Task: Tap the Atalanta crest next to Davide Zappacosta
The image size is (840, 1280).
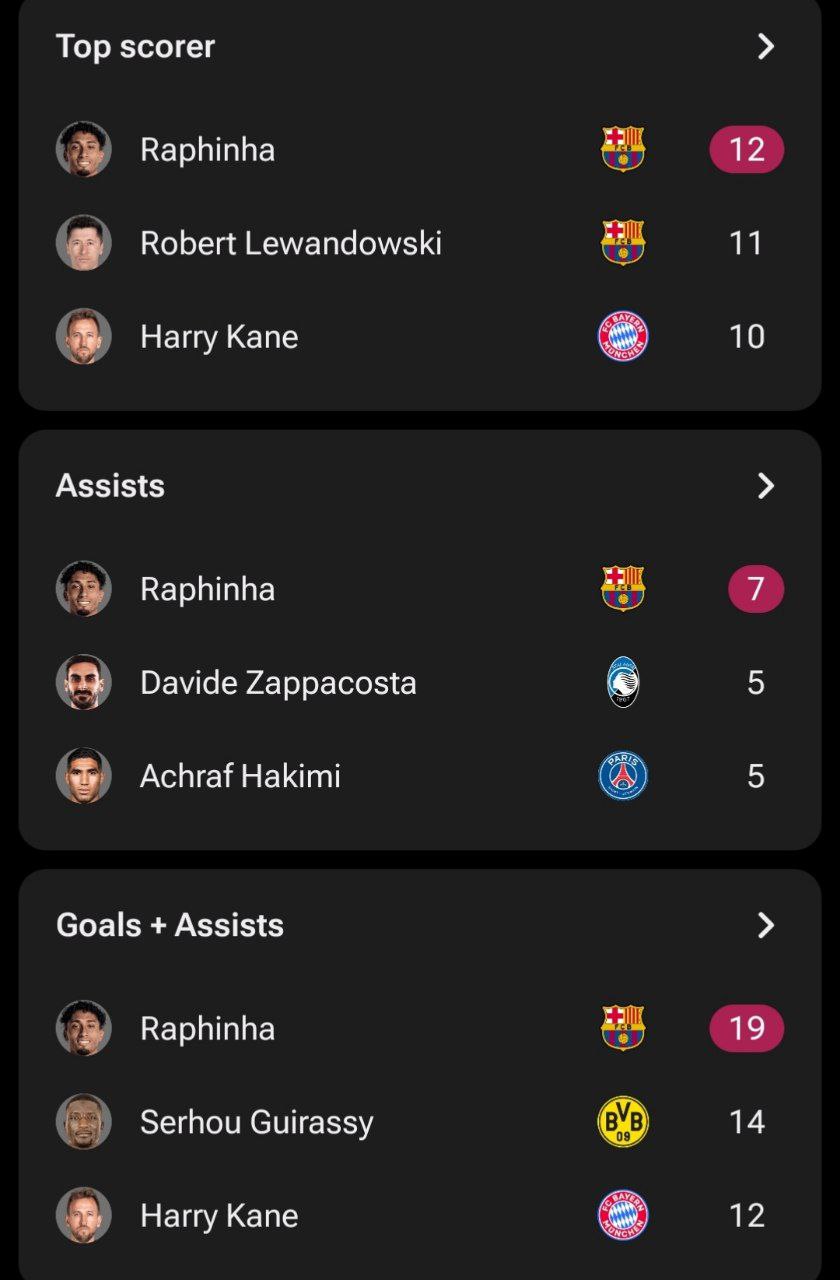Action: click(x=623, y=682)
